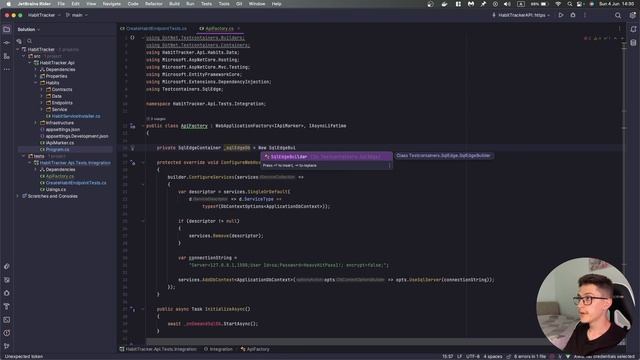Click the gutter icon beside ApiFactory class
Viewport: 640px width, 360px height.
pos(132,126)
